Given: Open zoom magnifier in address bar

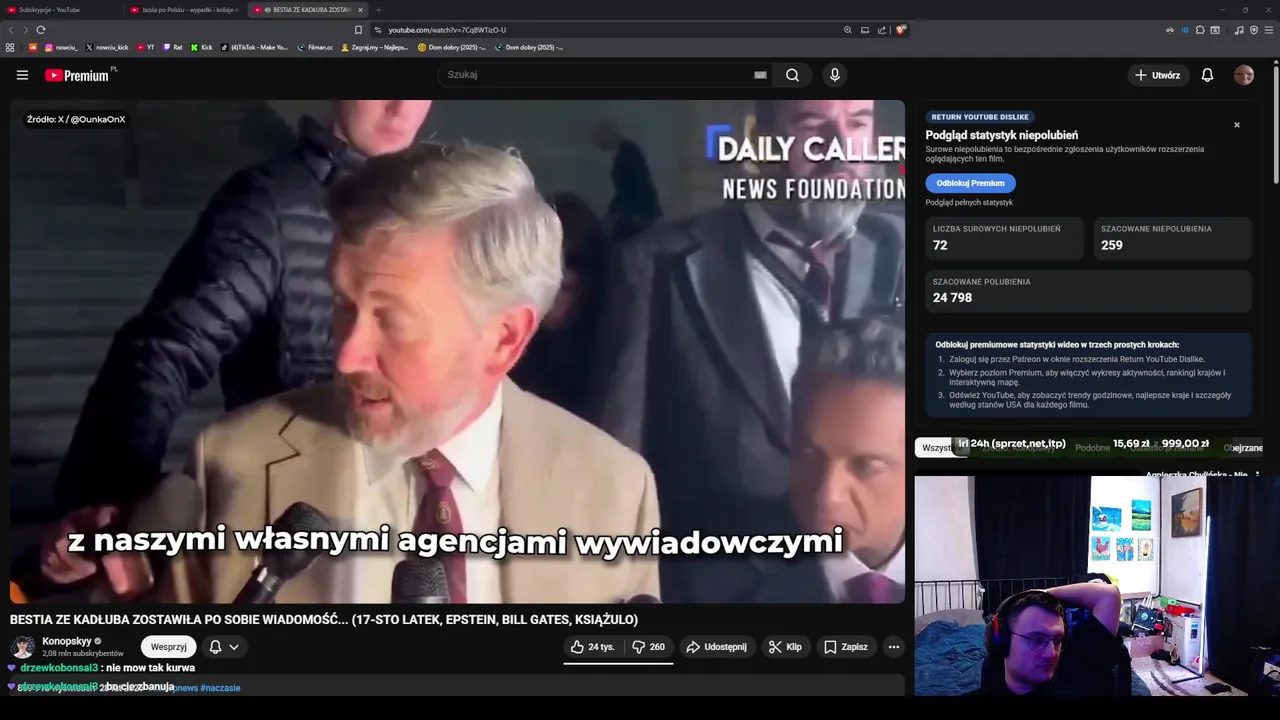Looking at the screenshot, I should click(848, 30).
